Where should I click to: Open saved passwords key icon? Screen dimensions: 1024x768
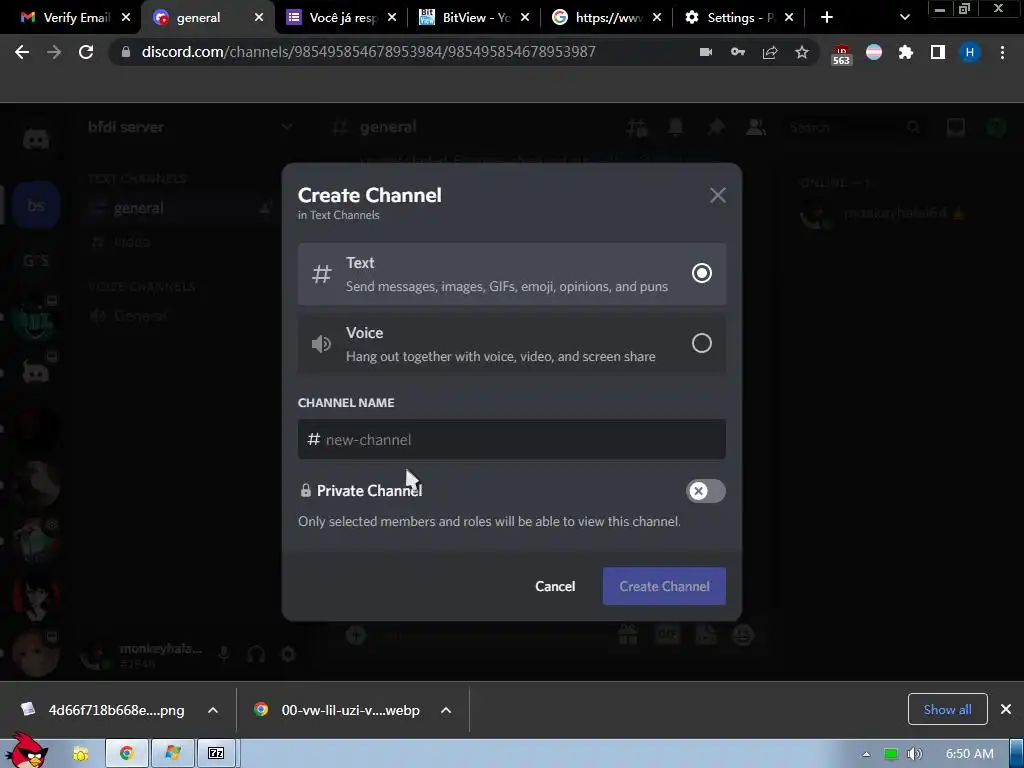pyautogui.click(x=738, y=52)
